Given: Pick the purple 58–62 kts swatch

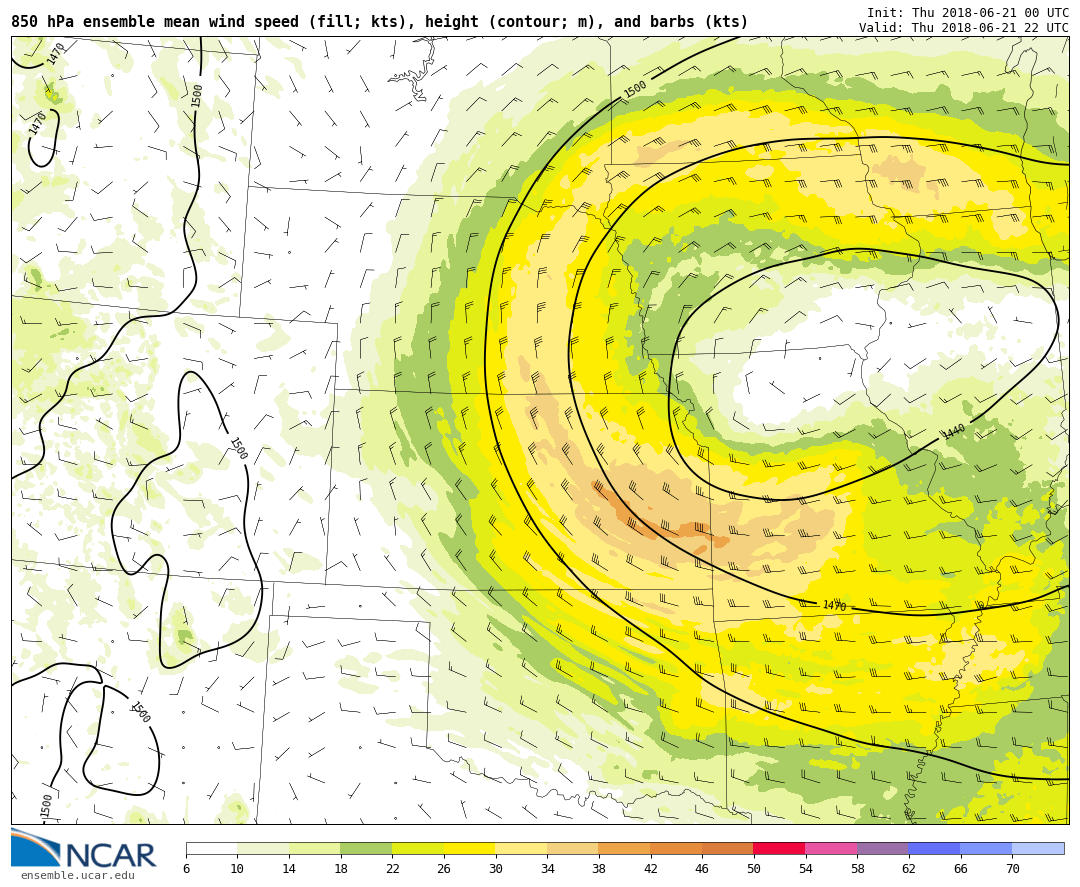Looking at the screenshot, I should pyautogui.click(x=883, y=848).
